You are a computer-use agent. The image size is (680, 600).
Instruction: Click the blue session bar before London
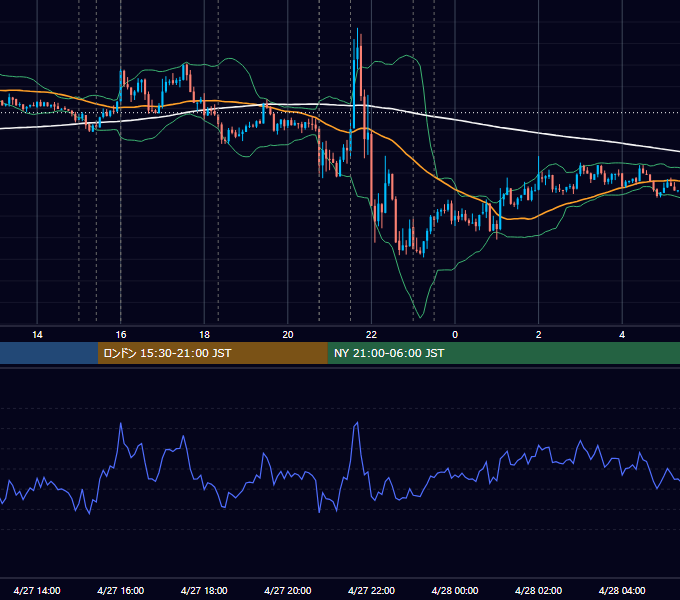(49, 353)
